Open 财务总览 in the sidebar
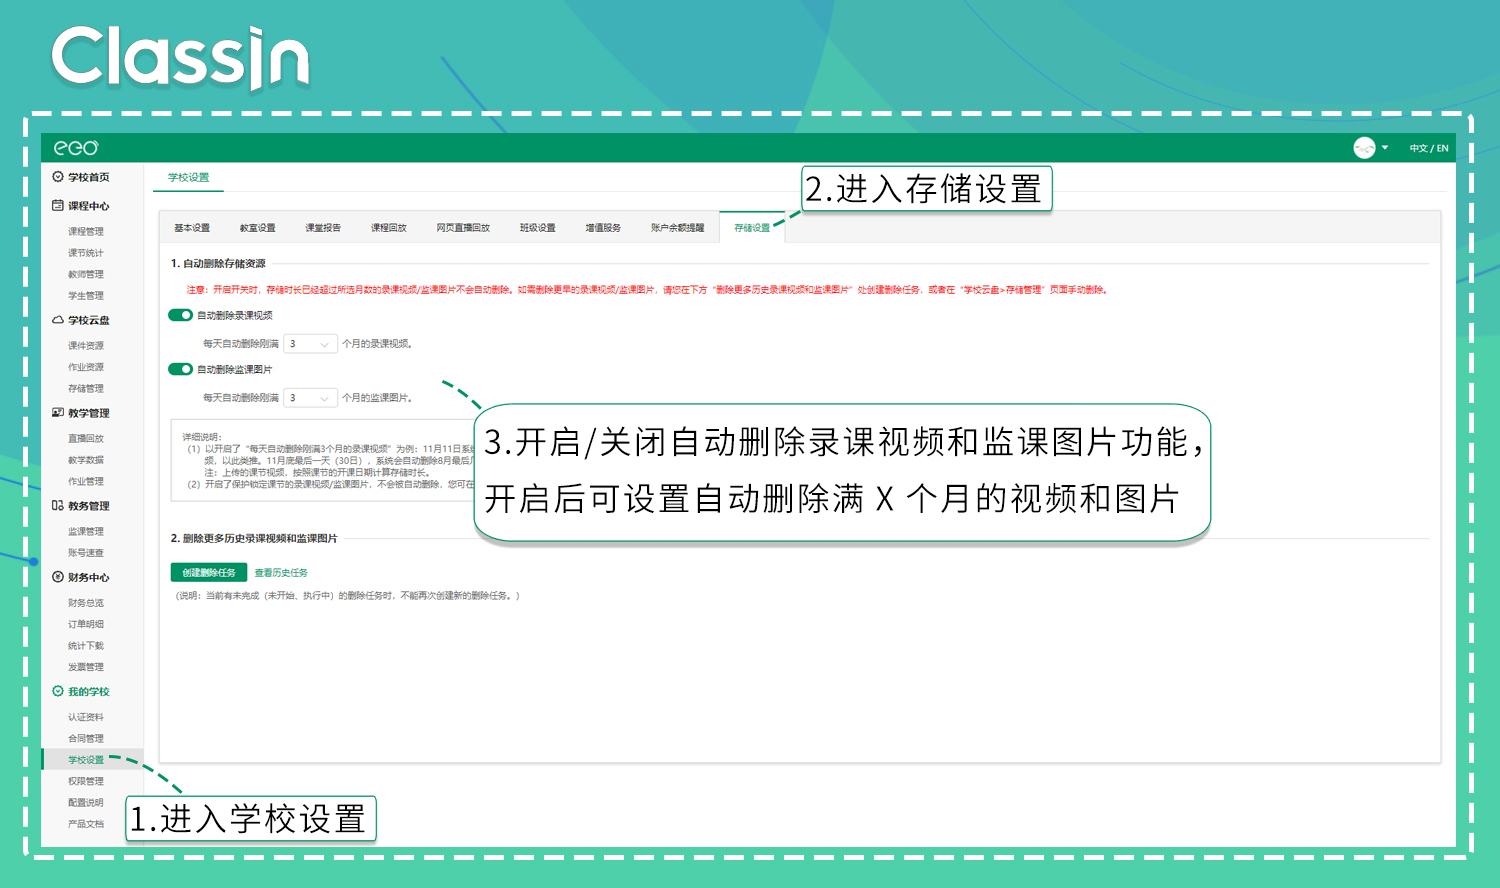This screenshot has width=1500, height=888. [86, 603]
